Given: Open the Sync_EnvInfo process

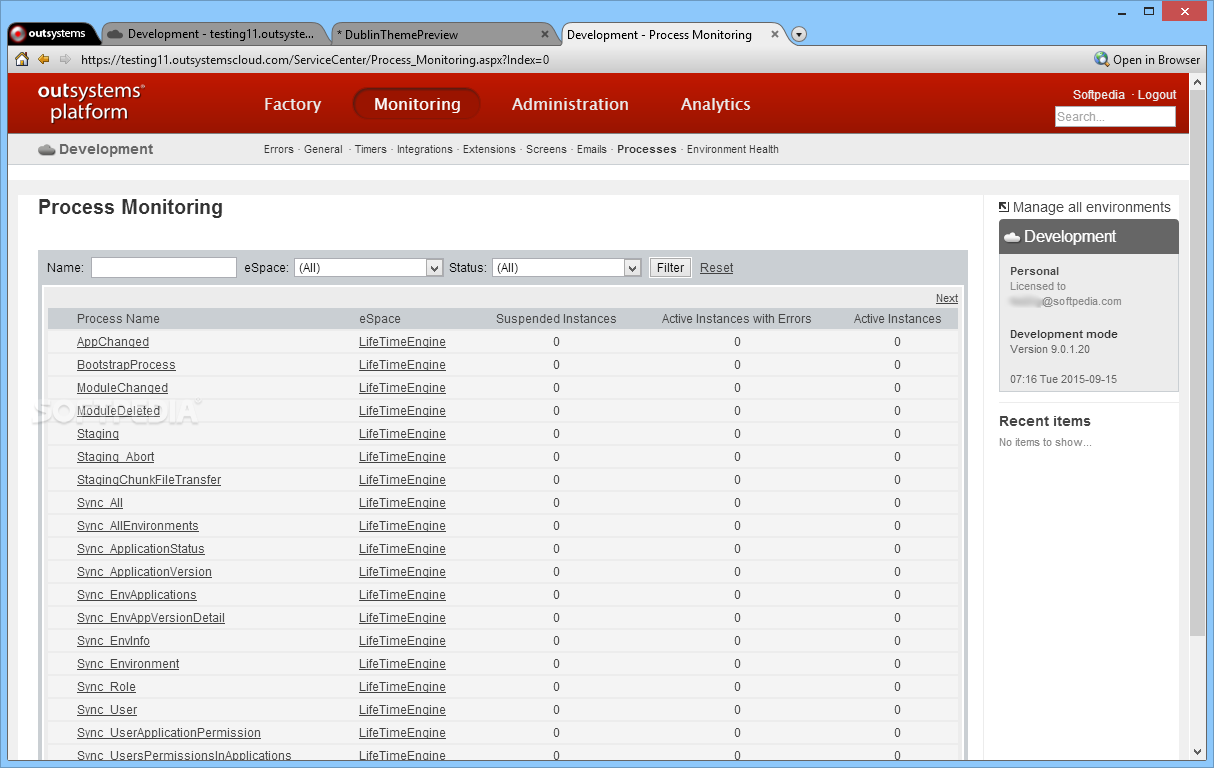Looking at the screenshot, I should [113, 641].
